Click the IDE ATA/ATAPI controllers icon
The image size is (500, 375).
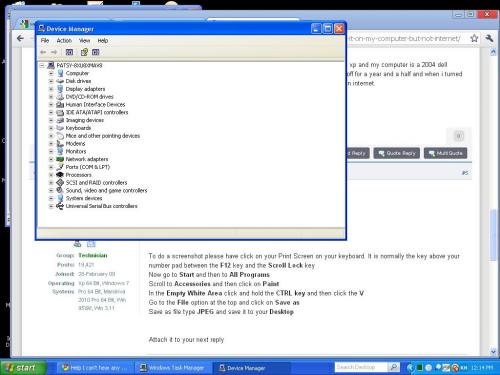(60, 112)
